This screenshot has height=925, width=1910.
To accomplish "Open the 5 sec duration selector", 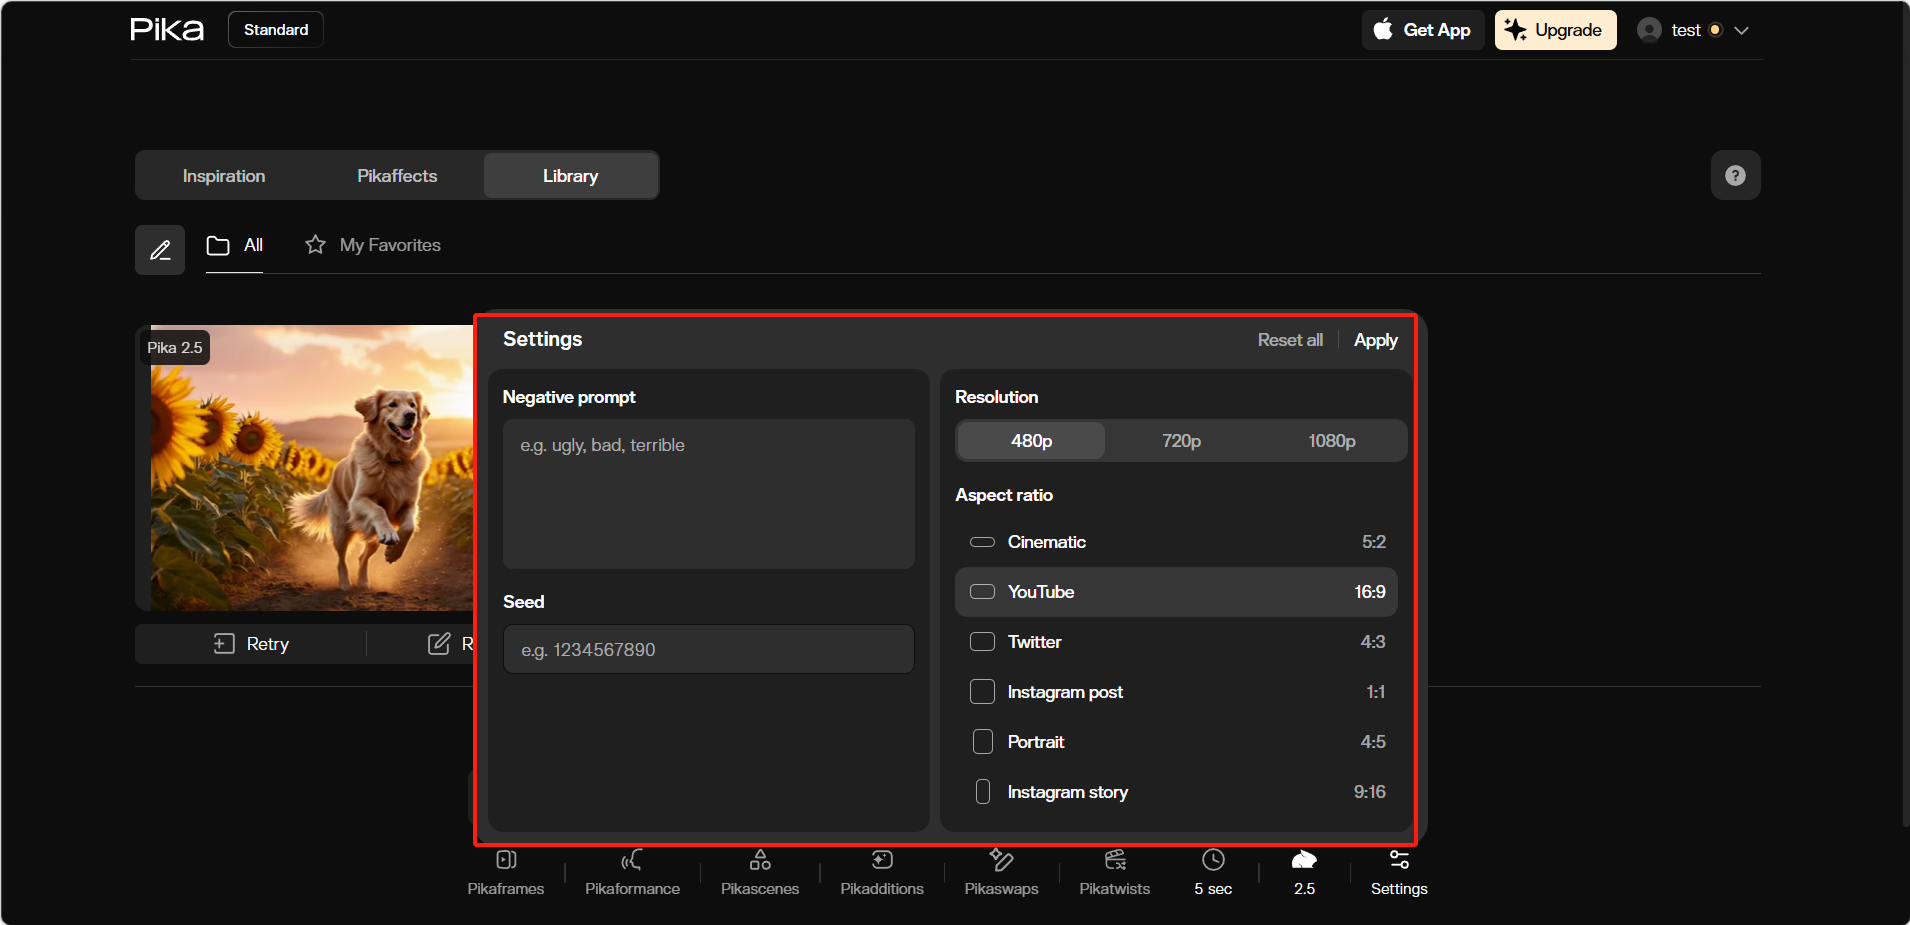I will (x=1212, y=872).
